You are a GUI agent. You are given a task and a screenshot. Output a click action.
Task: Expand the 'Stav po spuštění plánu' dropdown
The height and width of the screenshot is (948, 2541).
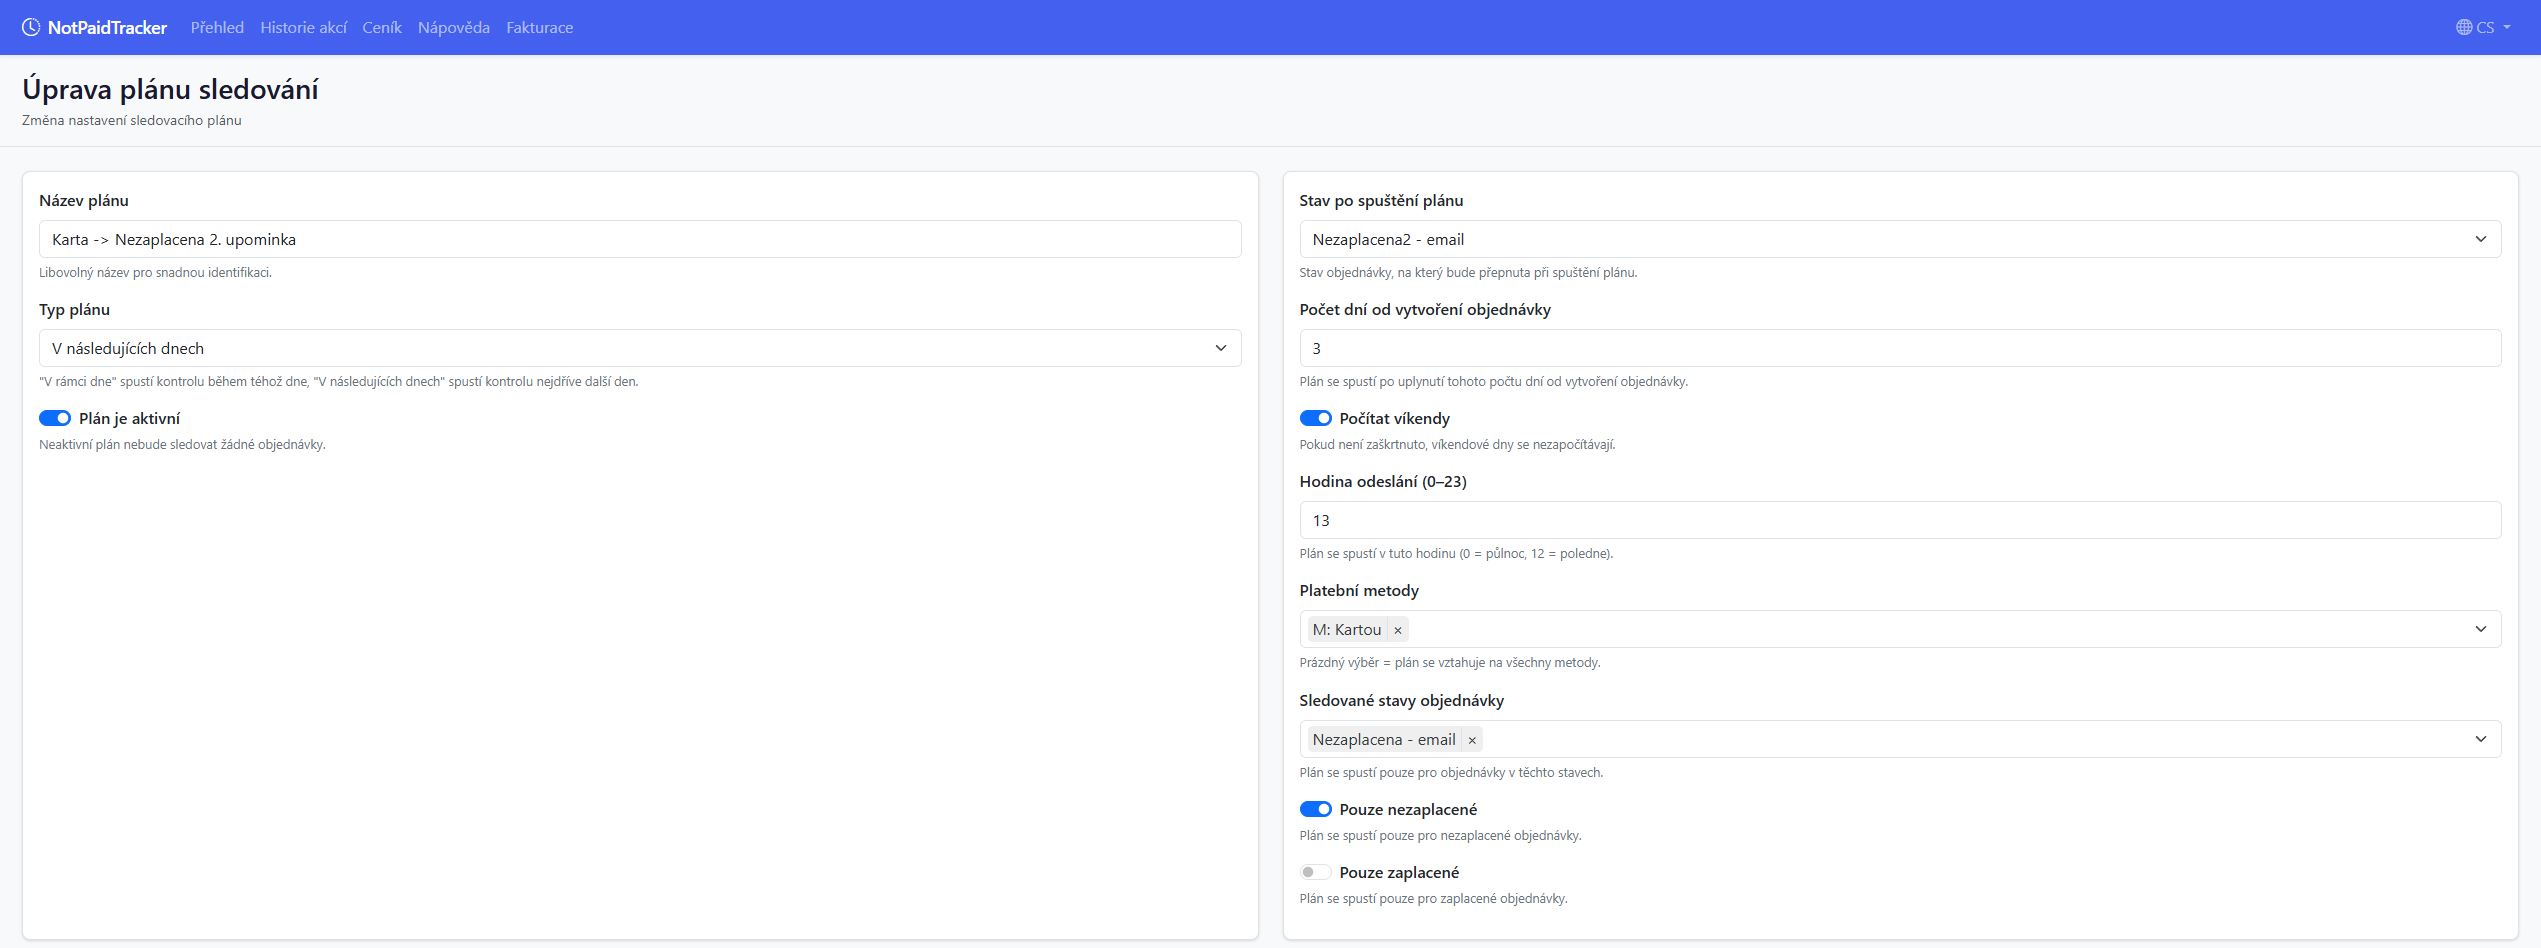click(x=1899, y=239)
